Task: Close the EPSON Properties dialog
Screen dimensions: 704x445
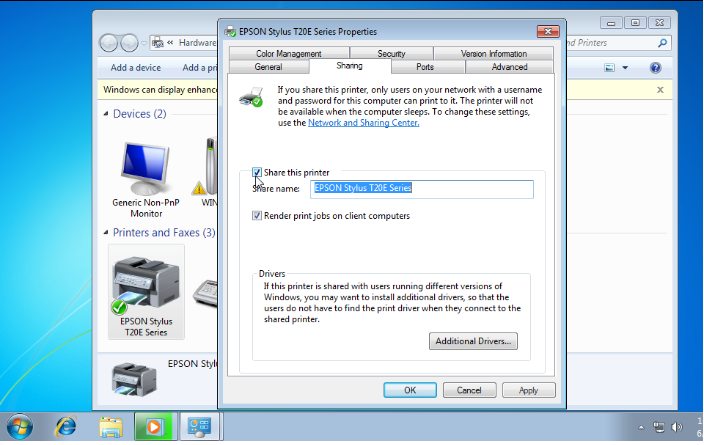Action: (548, 31)
